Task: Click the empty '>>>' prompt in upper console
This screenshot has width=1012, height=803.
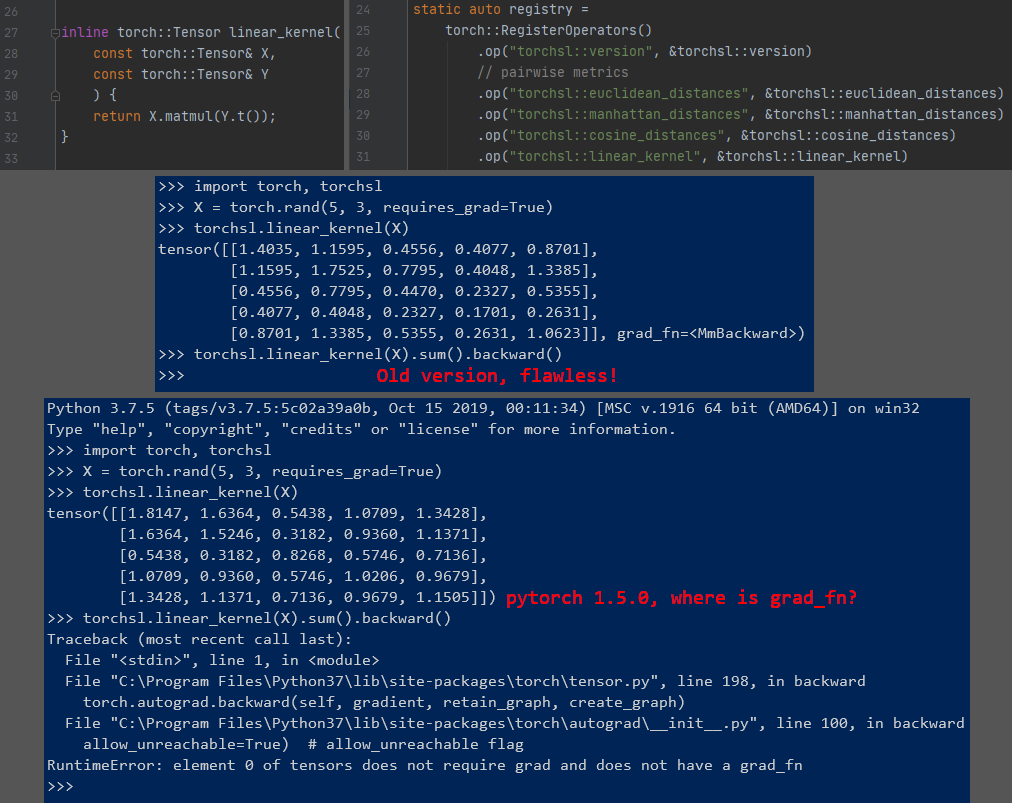Action: pos(172,376)
